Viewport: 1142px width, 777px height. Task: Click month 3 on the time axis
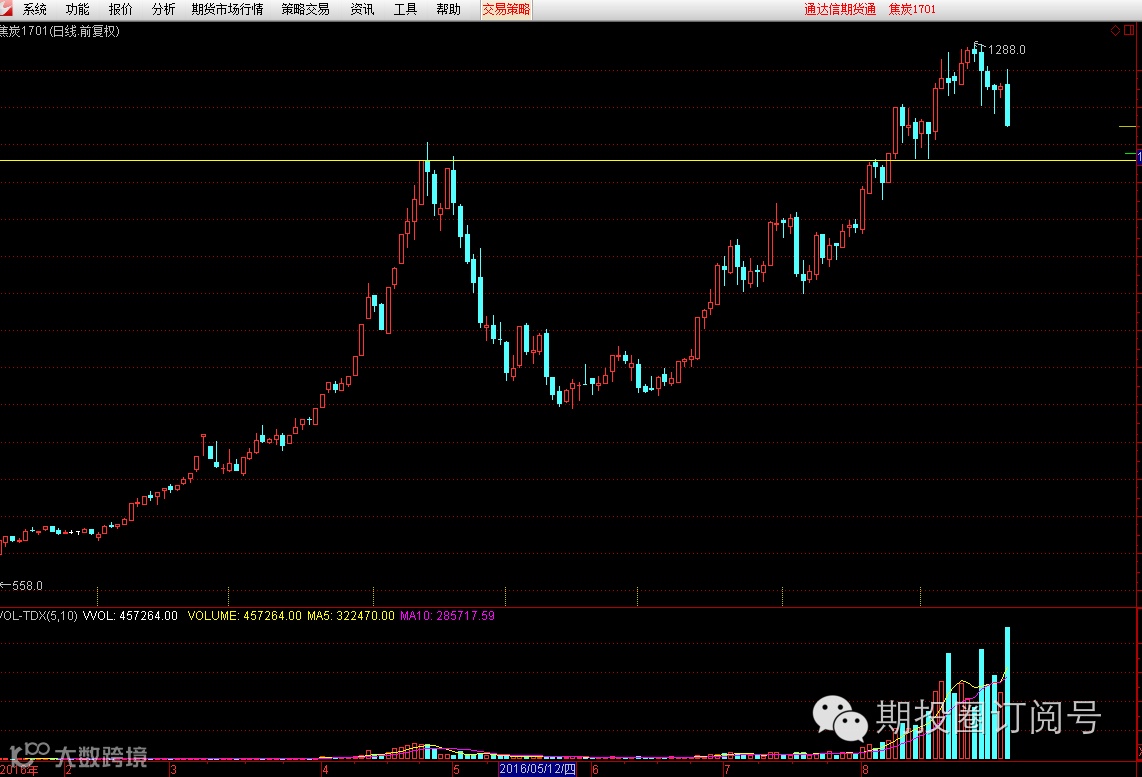pos(173,770)
